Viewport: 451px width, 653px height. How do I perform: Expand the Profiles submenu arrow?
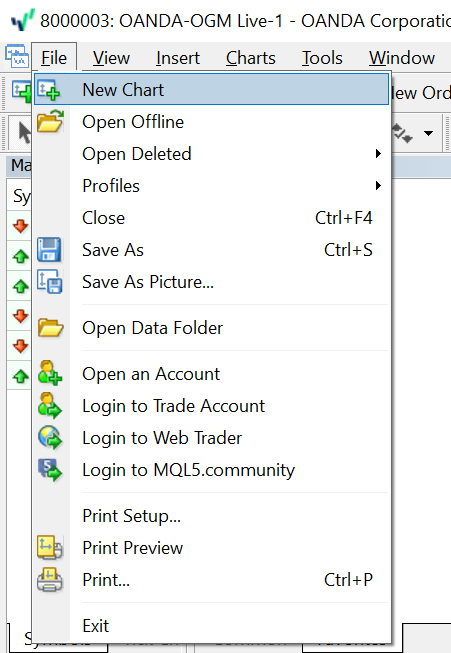[378, 185]
